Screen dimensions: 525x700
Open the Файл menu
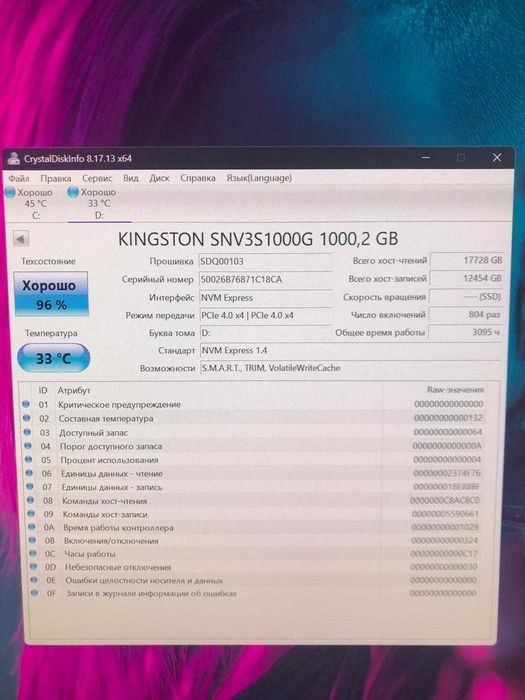[19, 179]
